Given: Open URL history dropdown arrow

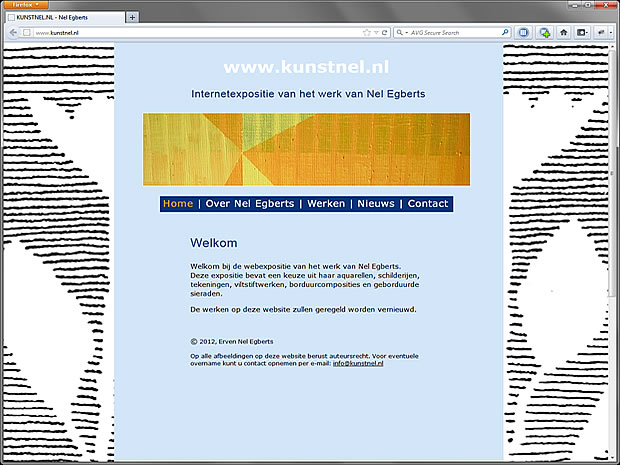Looking at the screenshot, I should click(376, 32).
